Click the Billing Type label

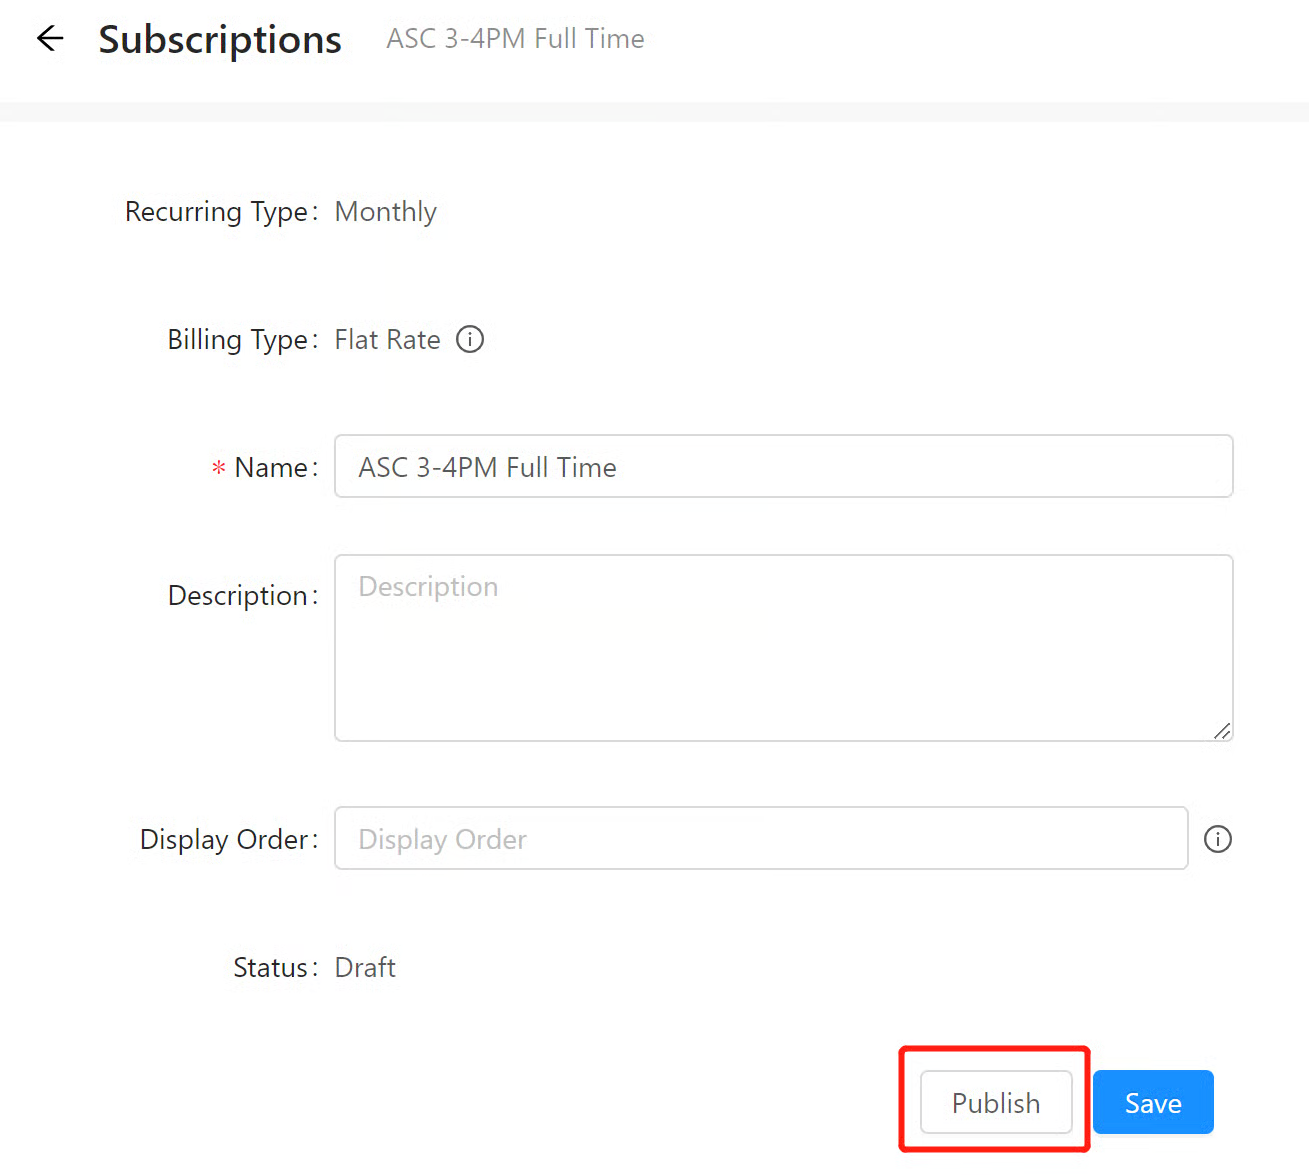pos(237,340)
